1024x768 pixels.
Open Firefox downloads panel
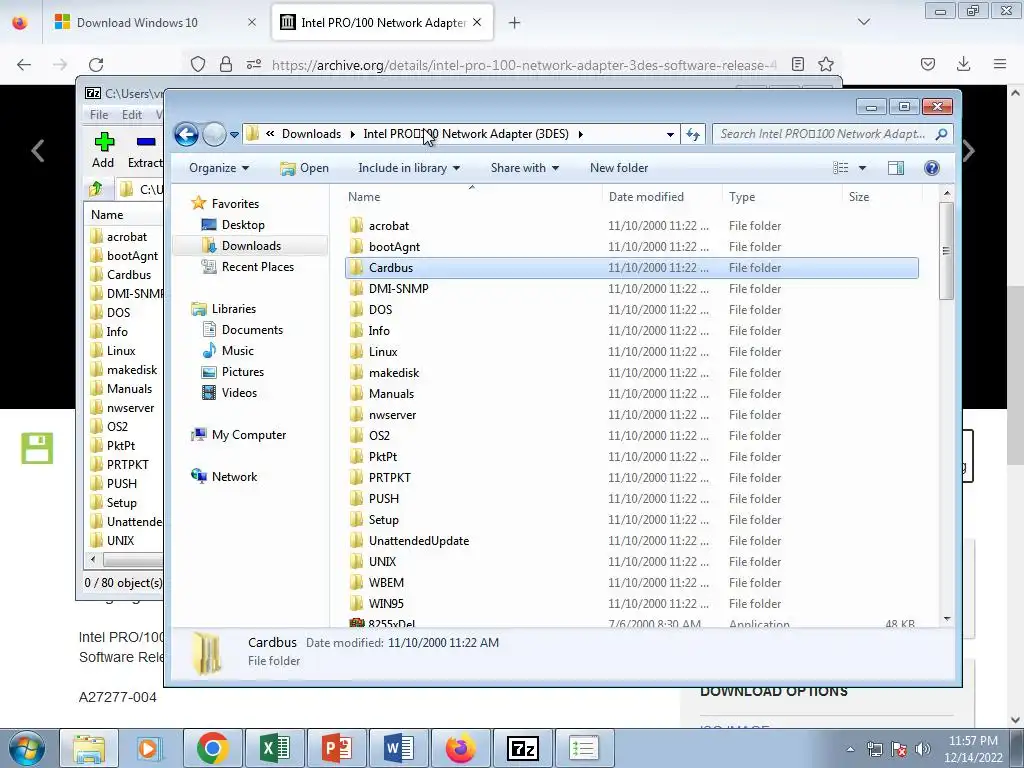tap(963, 64)
